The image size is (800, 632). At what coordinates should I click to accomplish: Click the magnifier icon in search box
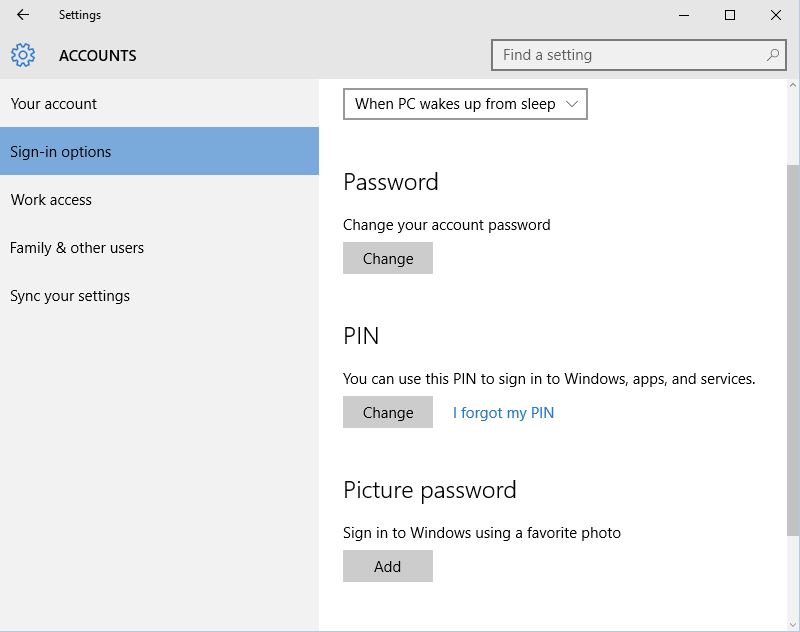click(773, 55)
